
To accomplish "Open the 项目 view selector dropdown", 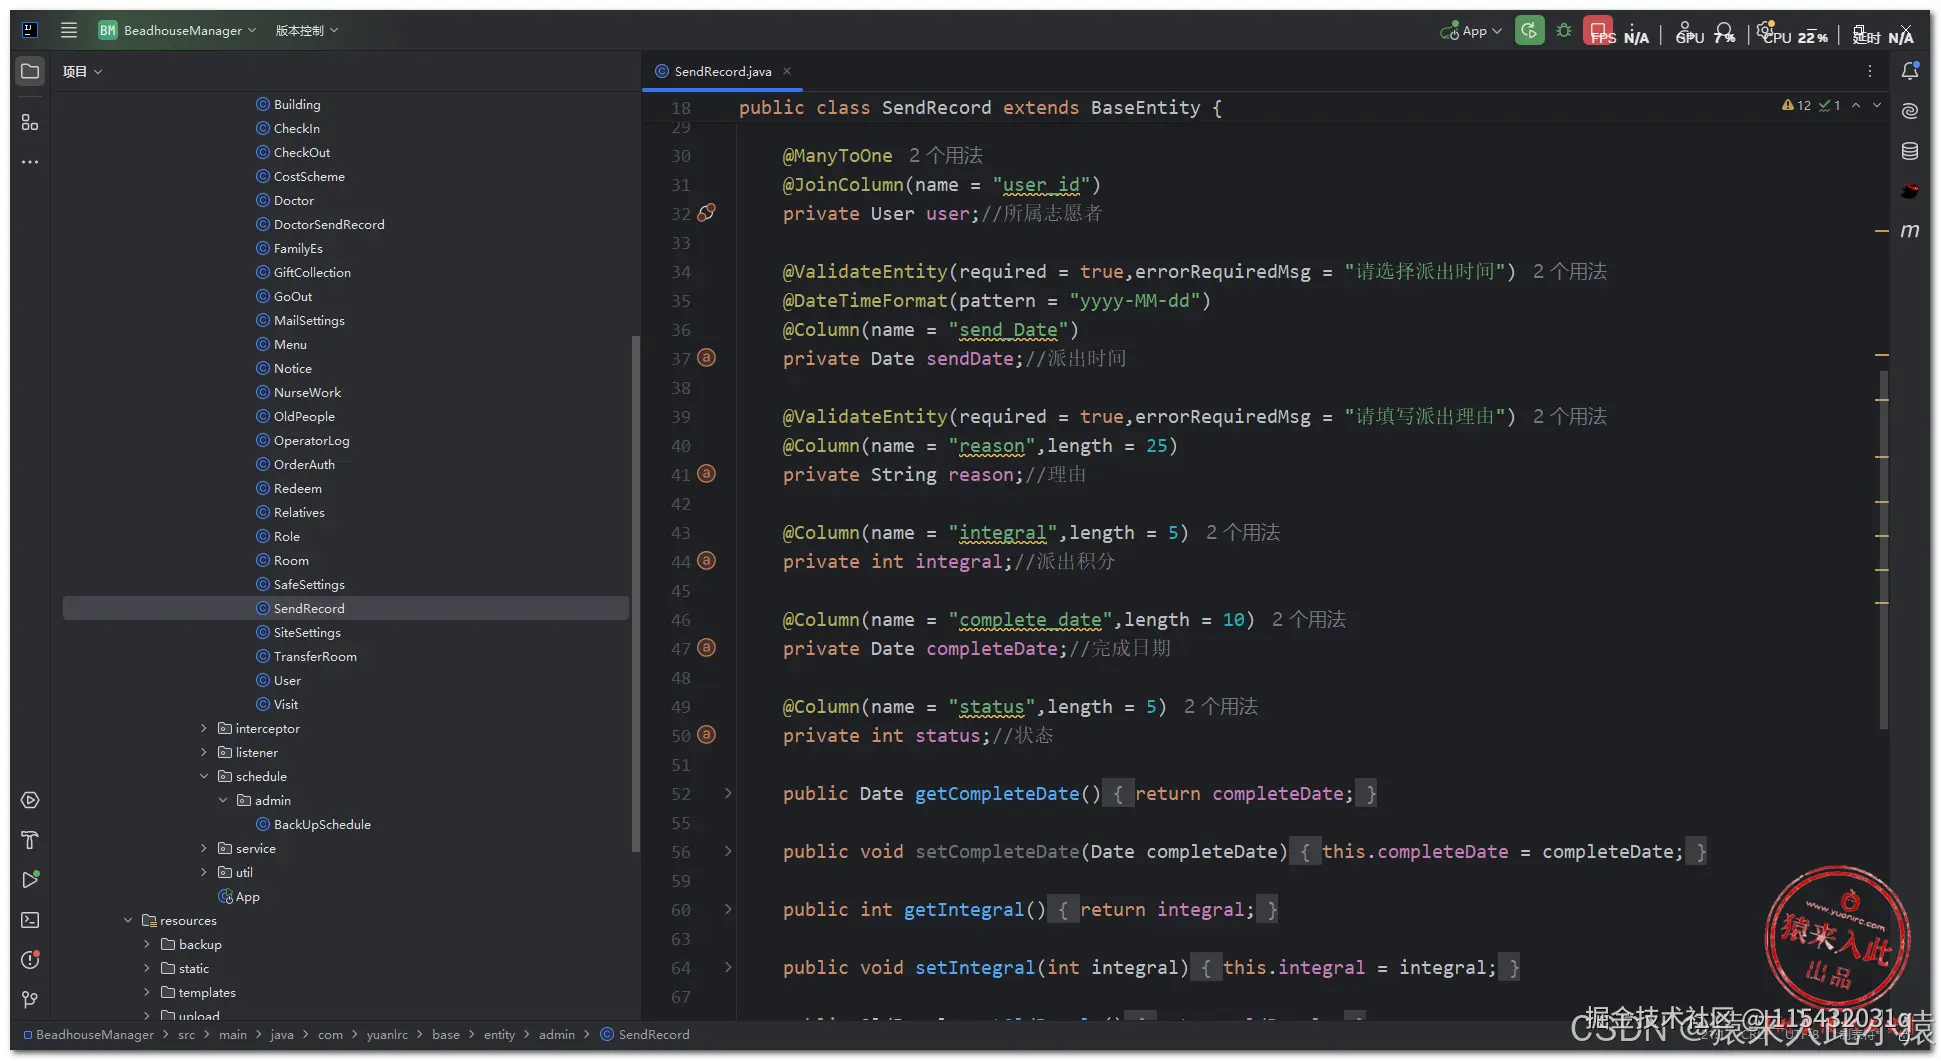I will click(82, 71).
